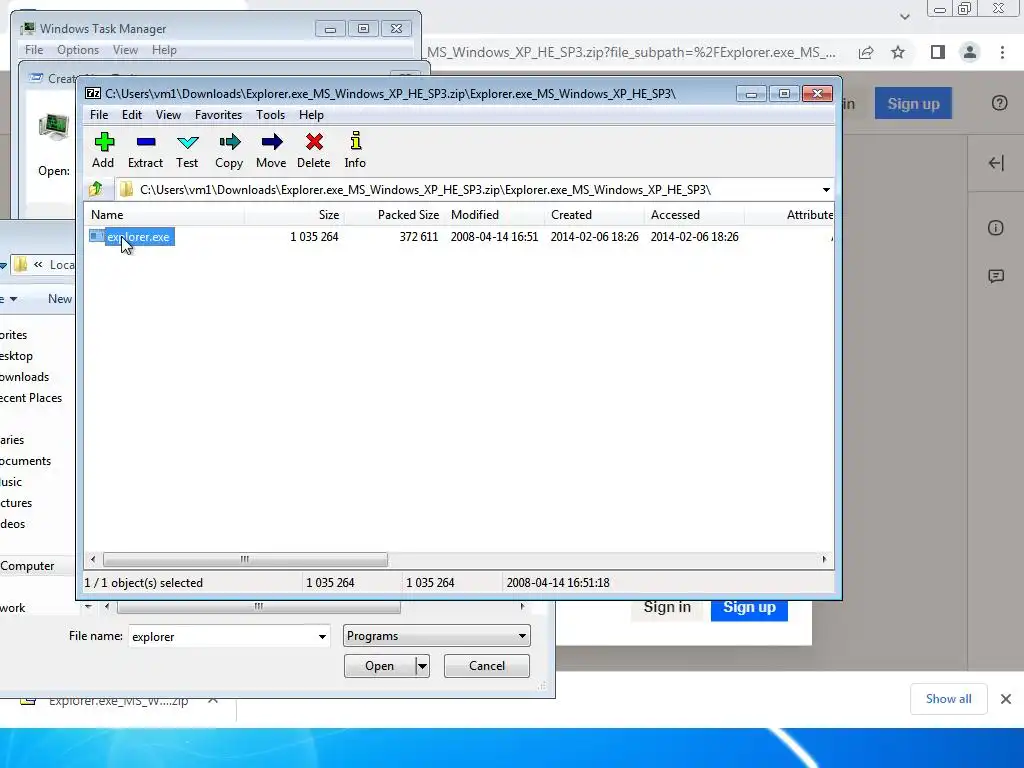1024x768 pixels.
Task: Open the Tools menu in 7-Zip
Action: (x=270, y=115)
